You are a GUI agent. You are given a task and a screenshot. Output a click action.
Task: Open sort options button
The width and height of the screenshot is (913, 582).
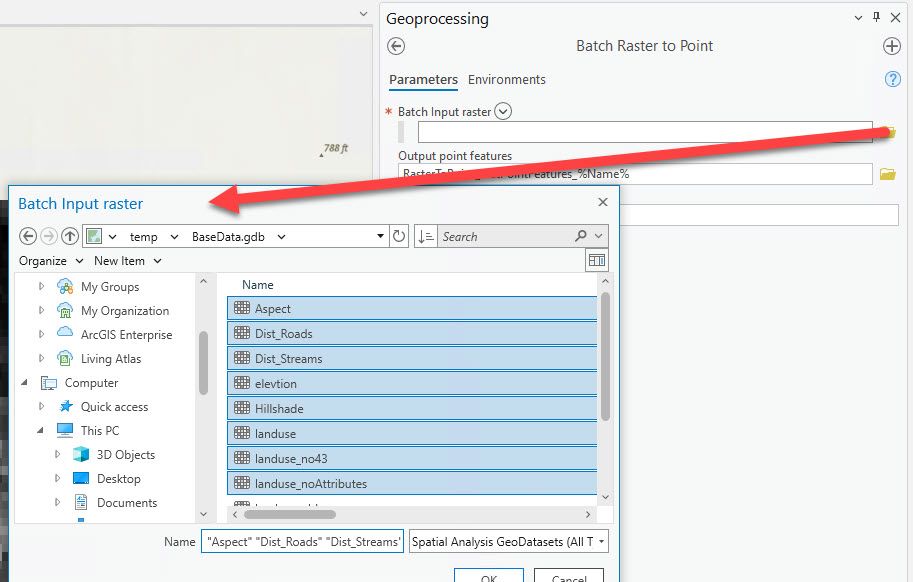pos(426,236)
